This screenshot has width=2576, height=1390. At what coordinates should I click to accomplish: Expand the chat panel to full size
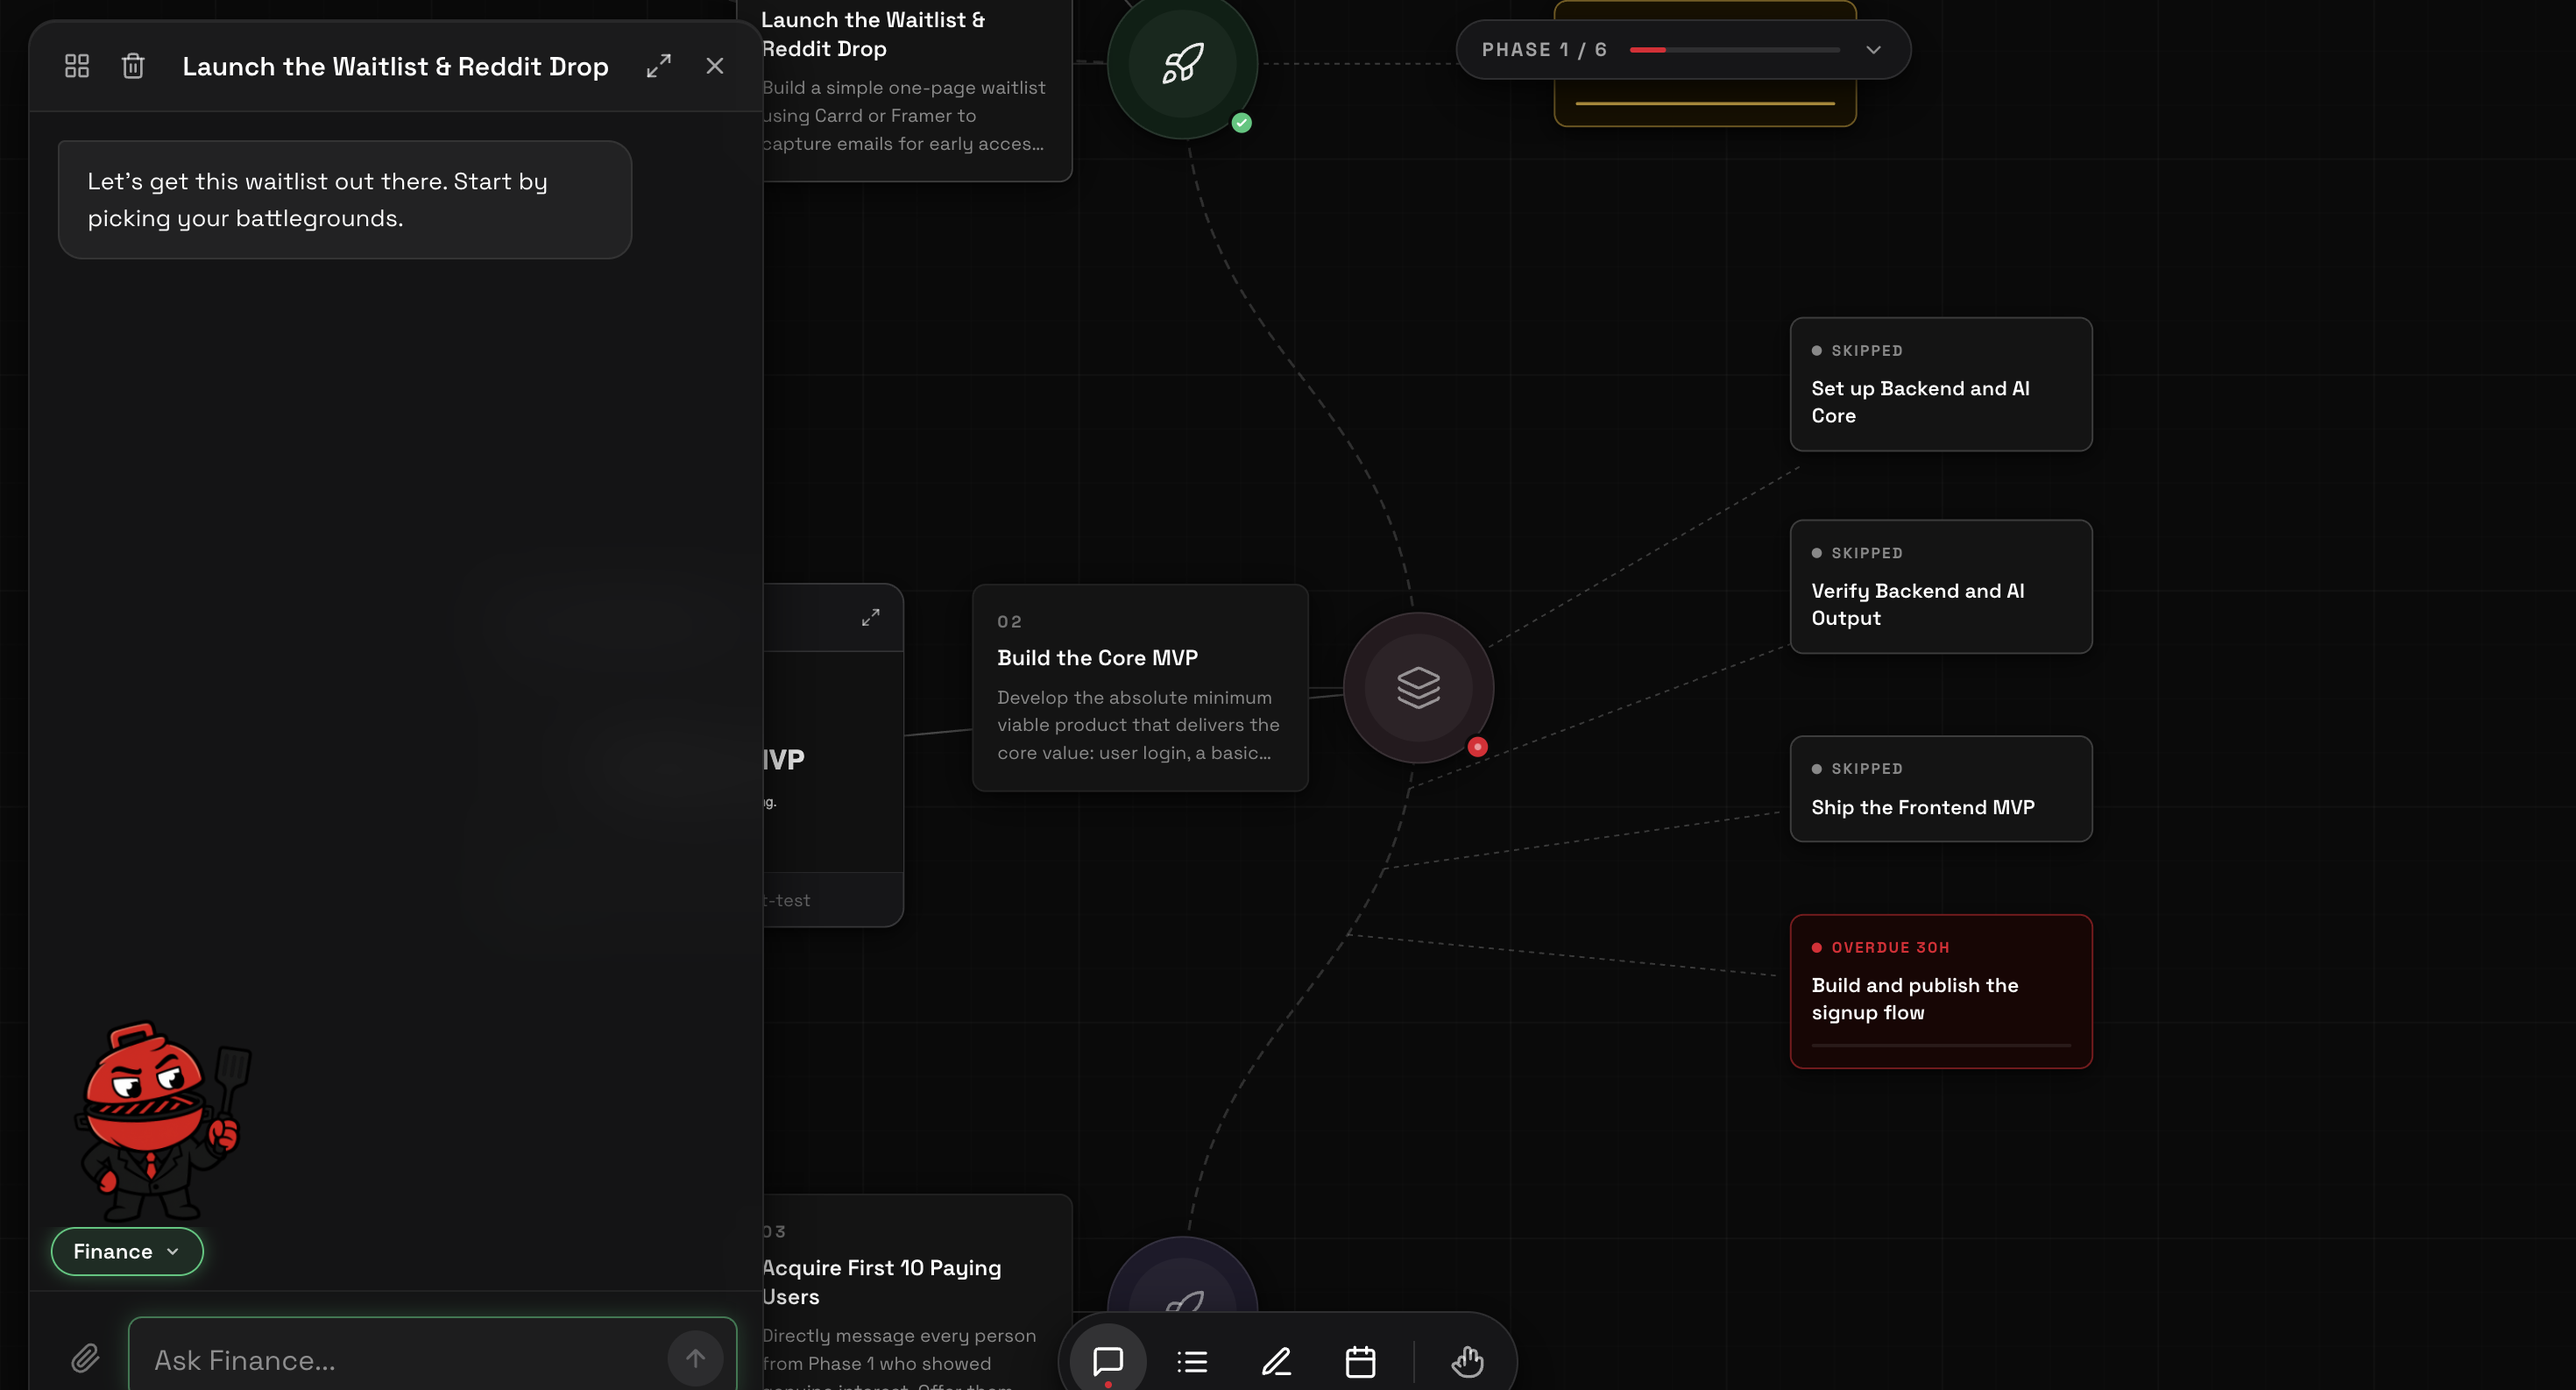(658, 66)
